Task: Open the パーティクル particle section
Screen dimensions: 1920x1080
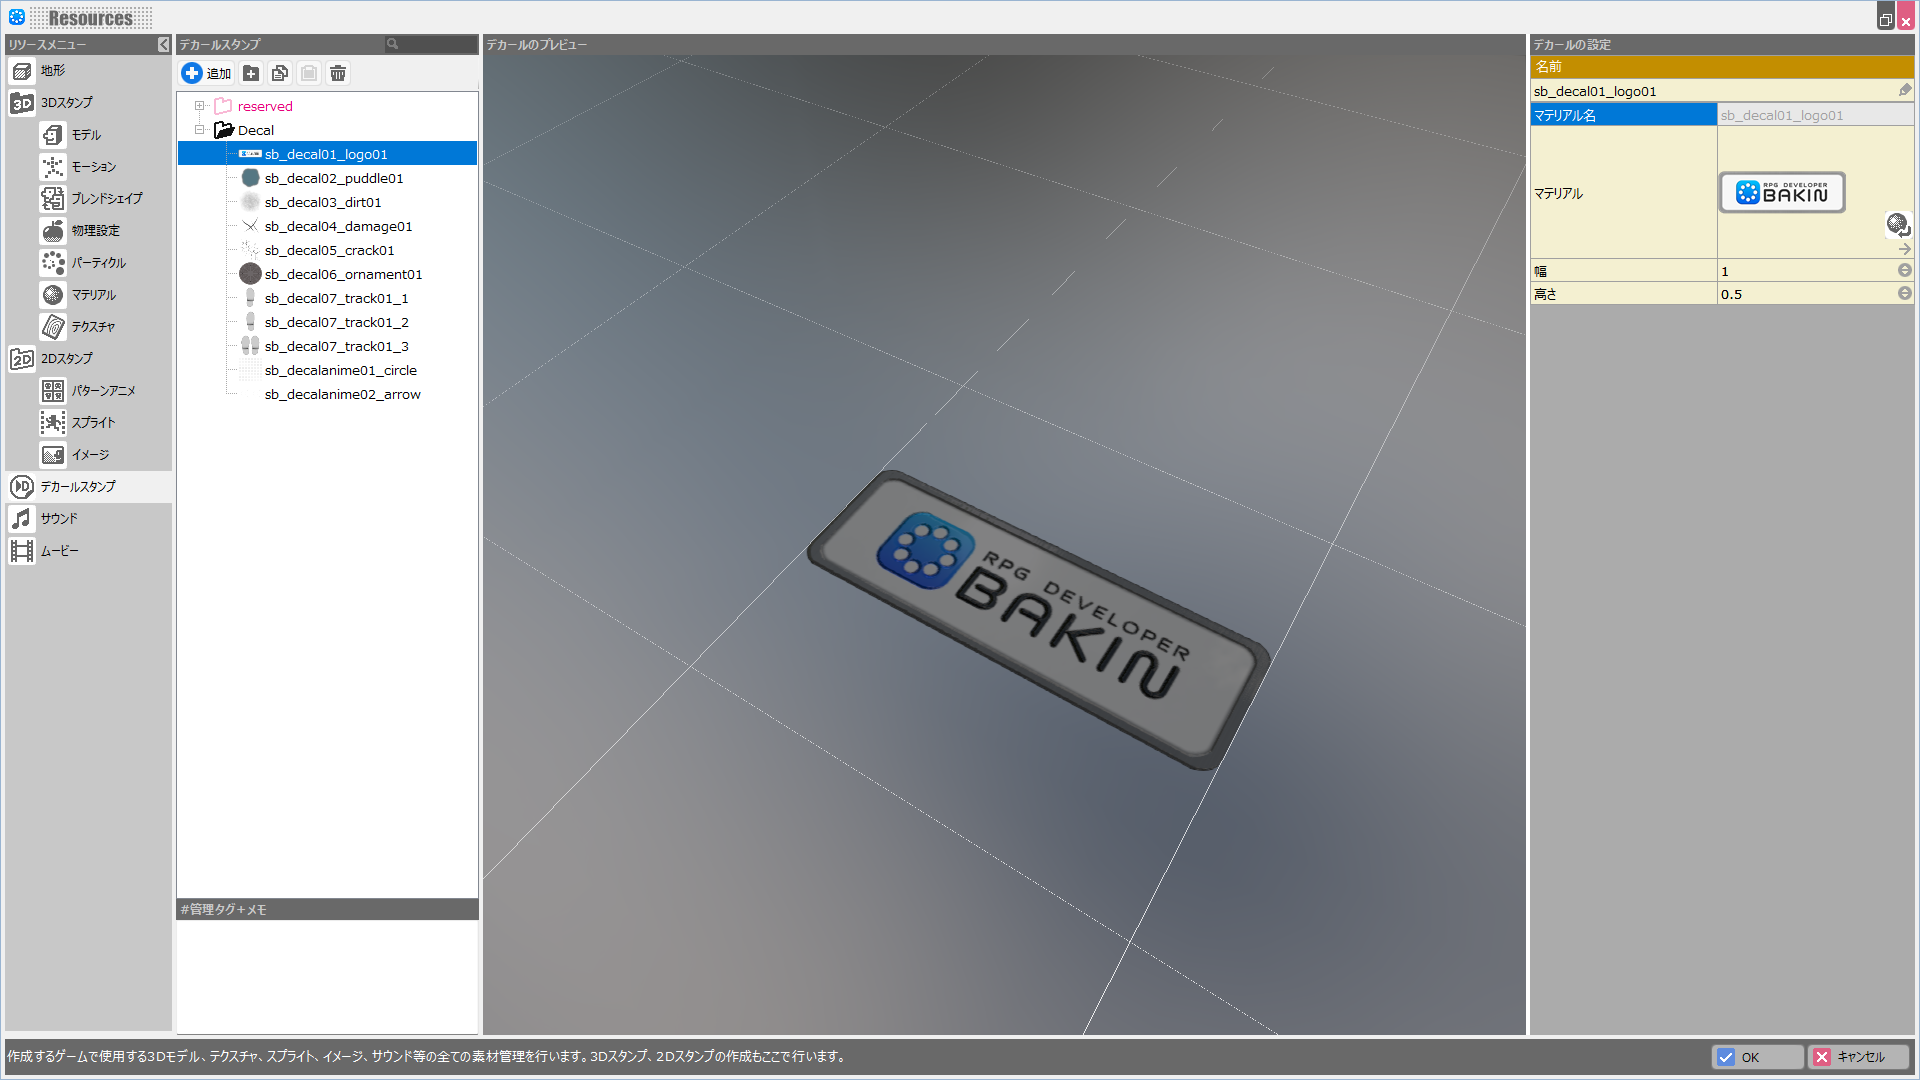Action: (x=98, y=263)
